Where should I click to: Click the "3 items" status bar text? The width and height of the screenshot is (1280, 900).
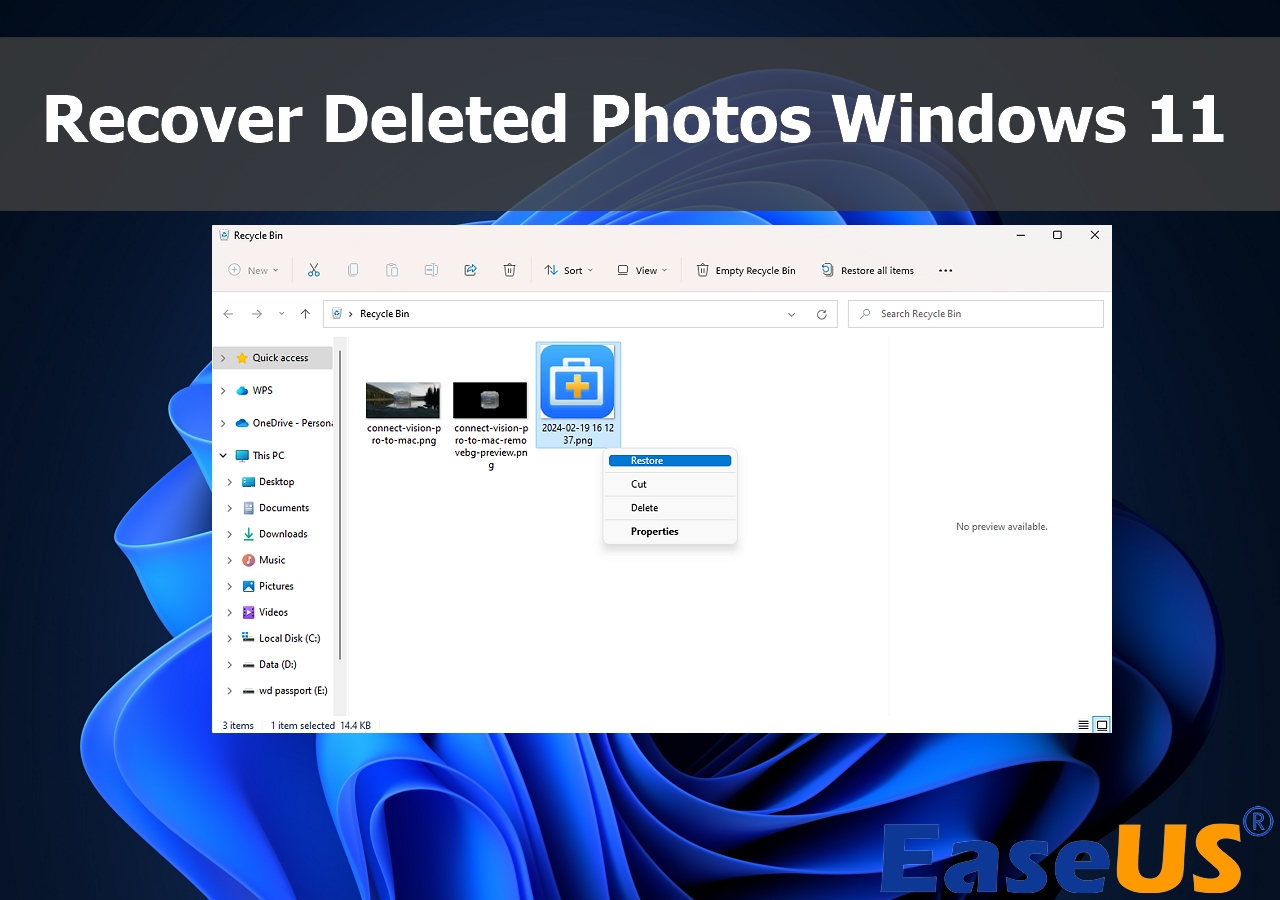238,725
